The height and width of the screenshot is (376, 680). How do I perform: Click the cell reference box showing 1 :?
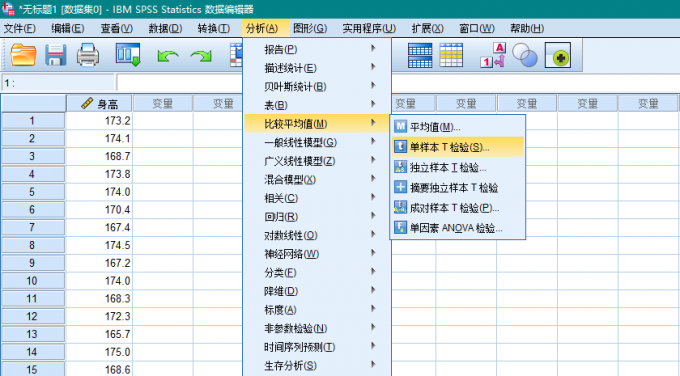click(x=58, y=83)
